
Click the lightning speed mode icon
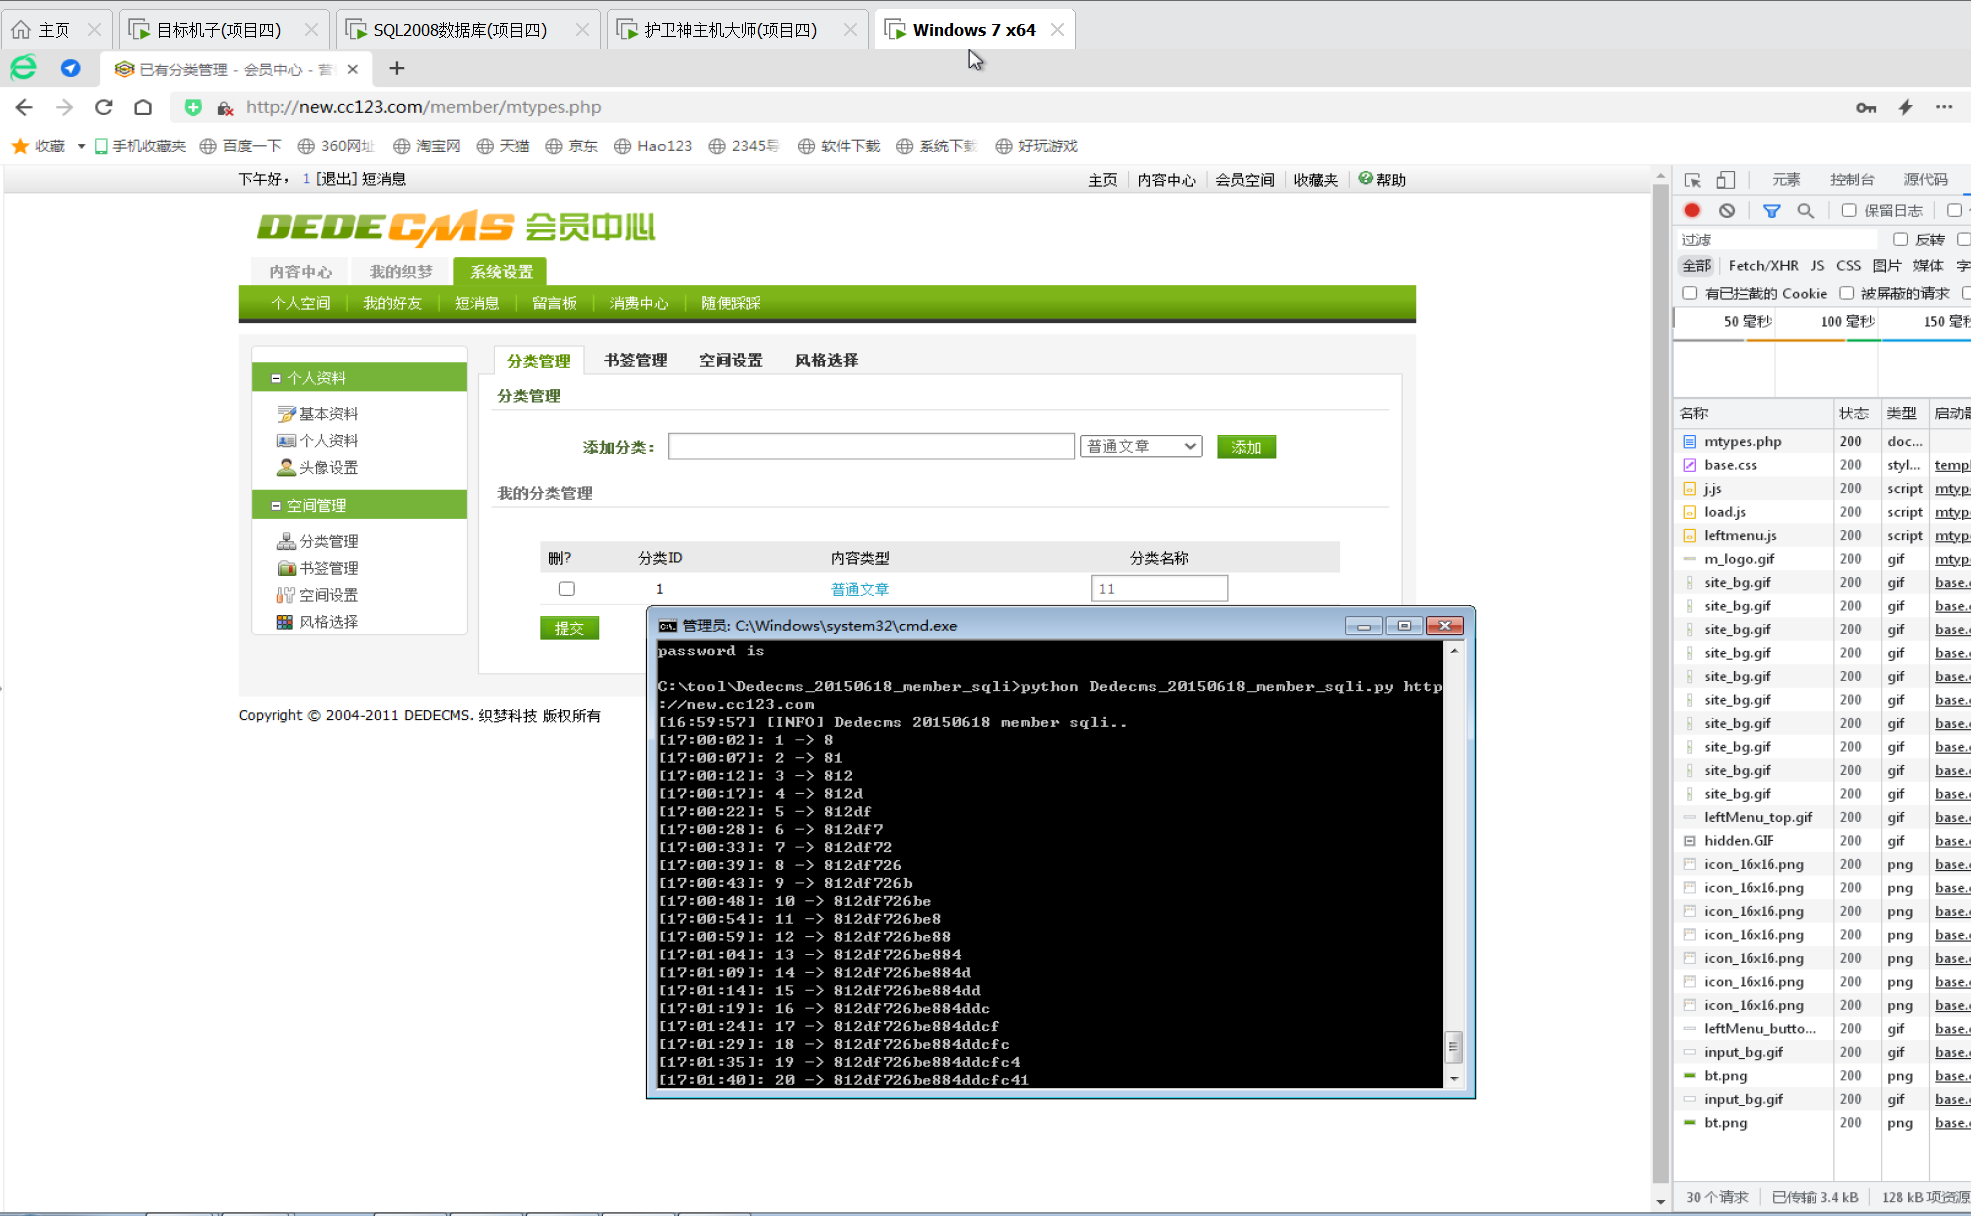[x=1905, y=107]
